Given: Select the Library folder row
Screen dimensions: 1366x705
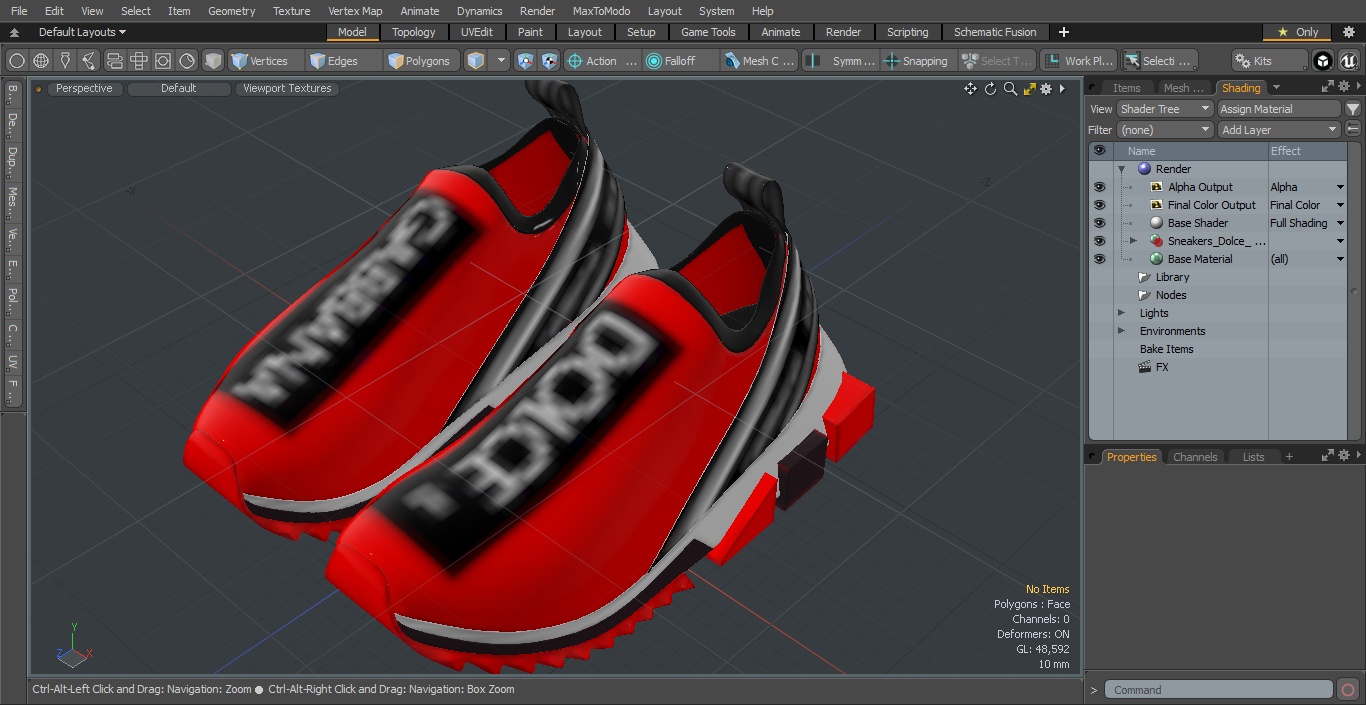Looking at the screenshot, I should pos(1172,277).
